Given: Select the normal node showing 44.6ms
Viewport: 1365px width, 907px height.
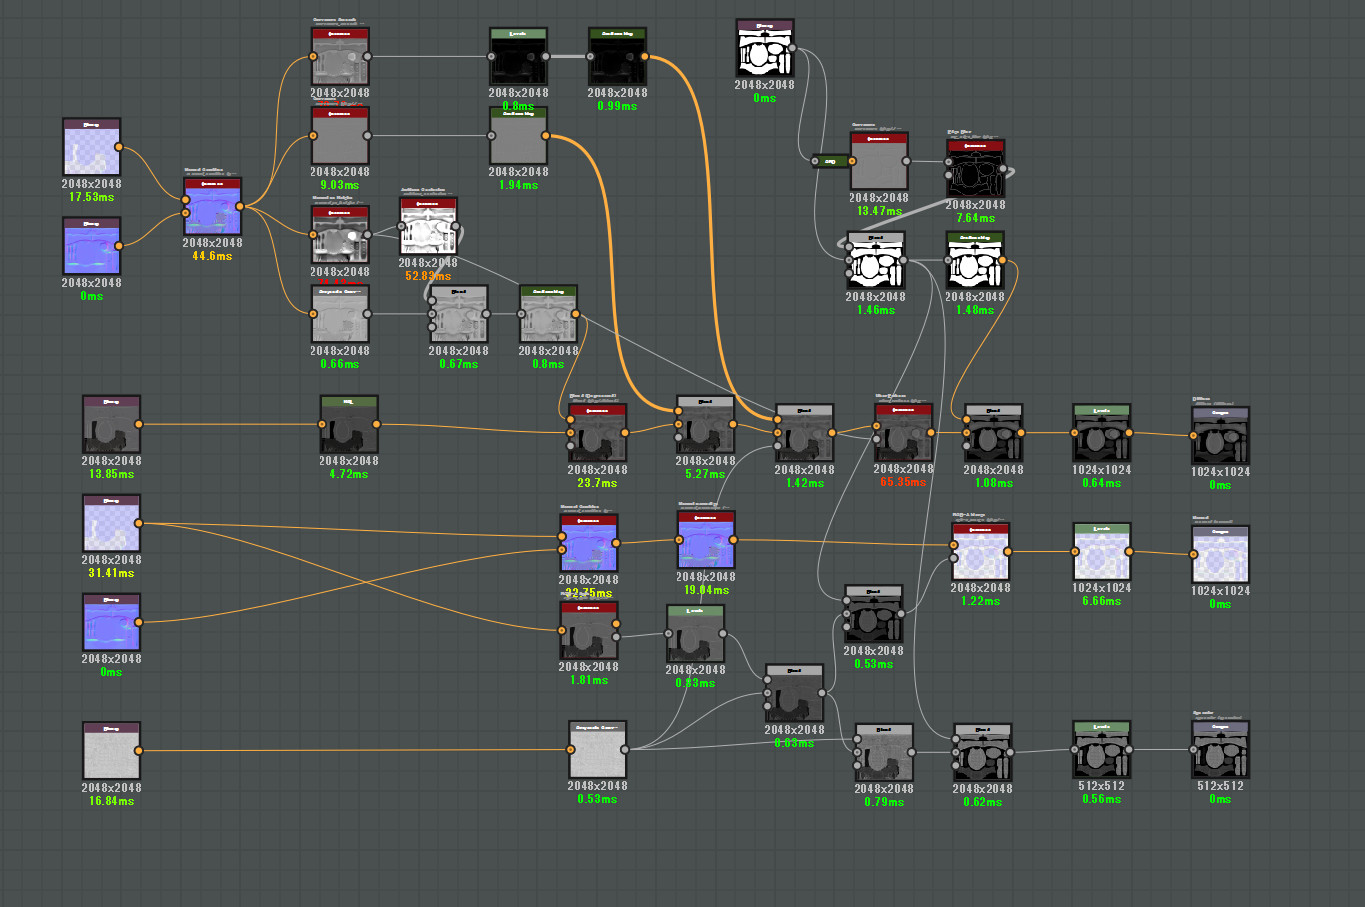Looking at the screenshot, I should coord(212,207).
